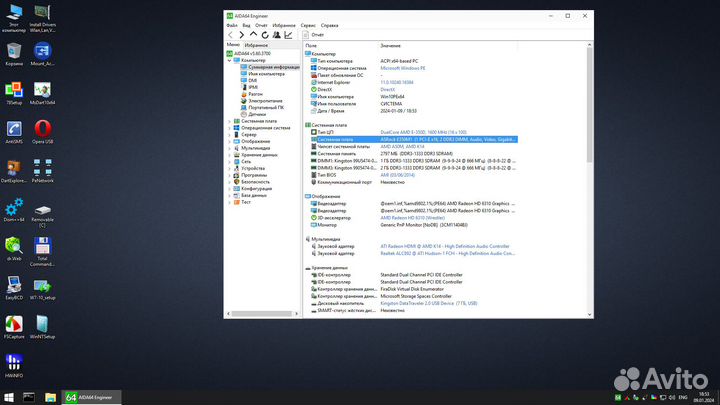Expand the Мультимедиа tree node

230,148
